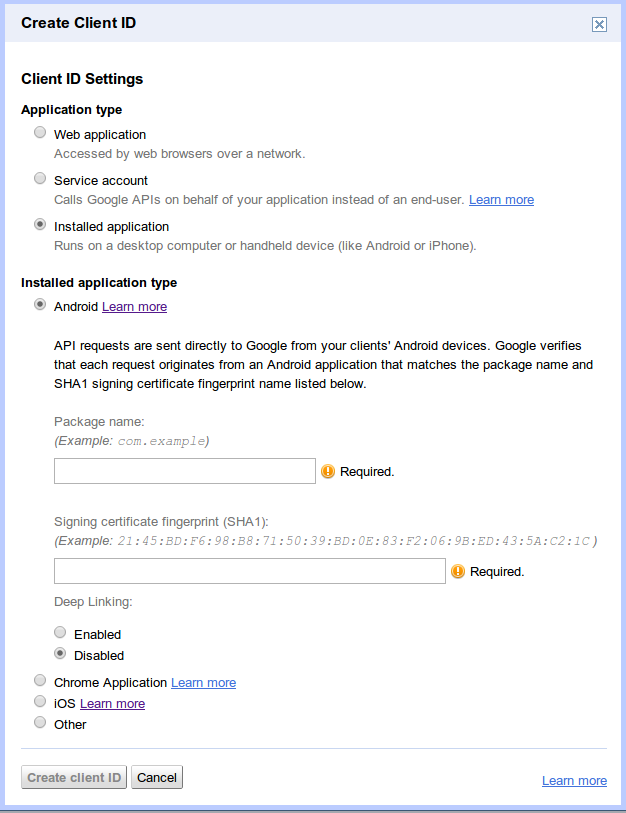Screen dimensions: 626x813
Task: Select Installed application radio button
Action: tap(40, 225)
